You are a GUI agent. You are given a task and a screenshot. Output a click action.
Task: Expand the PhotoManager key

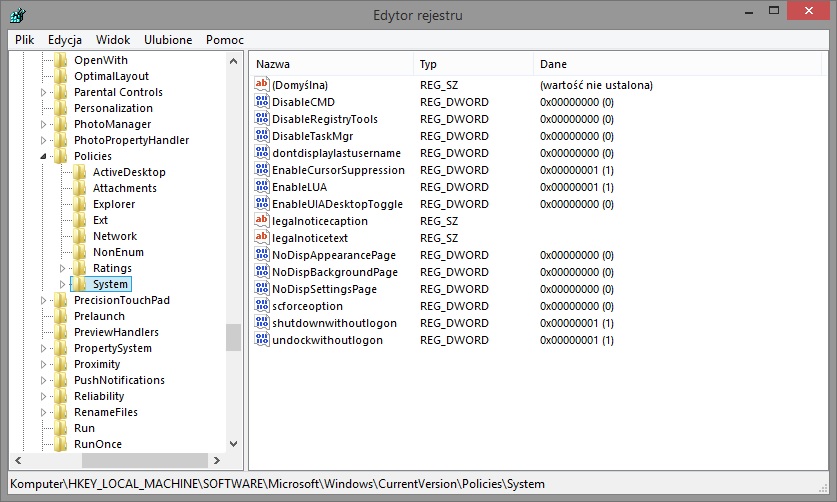pyautogui.click(x=43, y=124)
